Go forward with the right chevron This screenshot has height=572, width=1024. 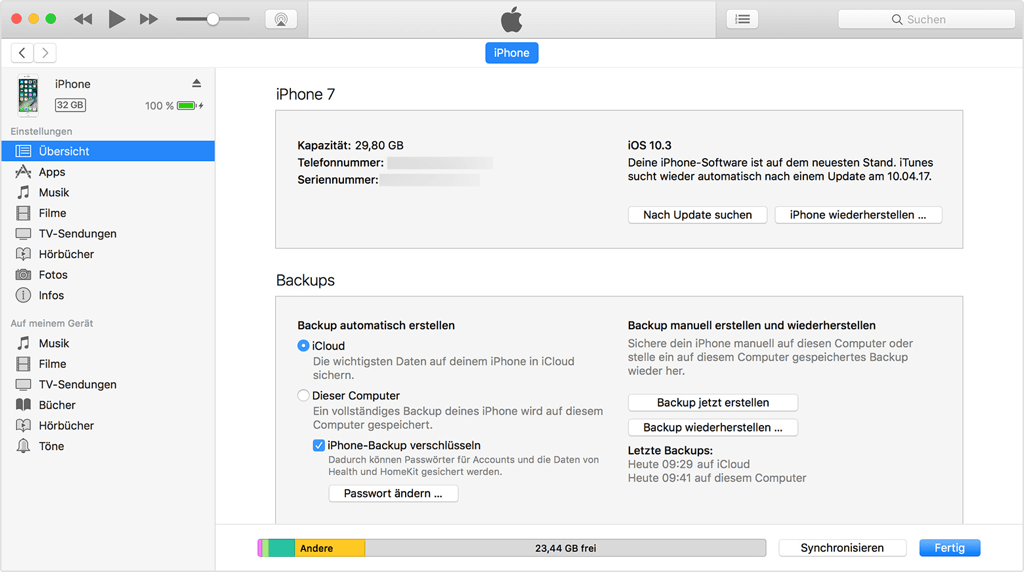click(x=45, y=53)
